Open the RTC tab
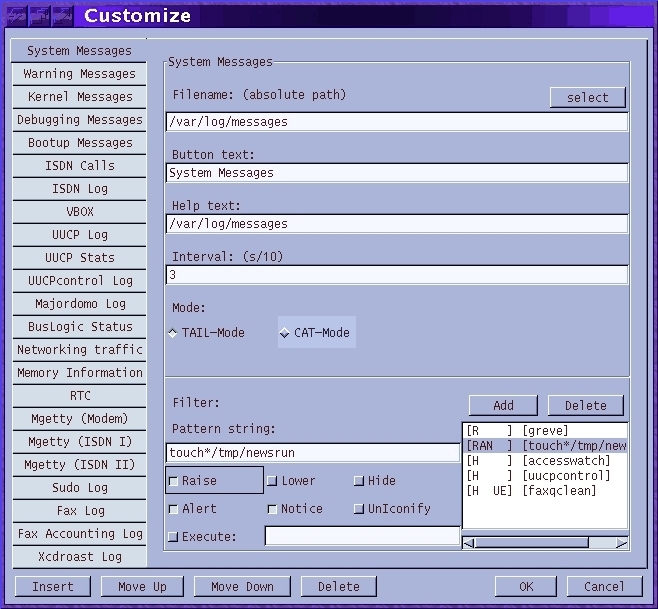 click(79, 396)
